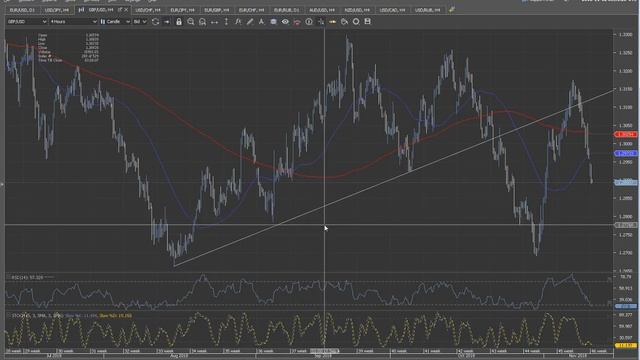The width and height of the screenshot is (640, 360).
Task: Click the current price label on price axis
Action: pos(626,182)
